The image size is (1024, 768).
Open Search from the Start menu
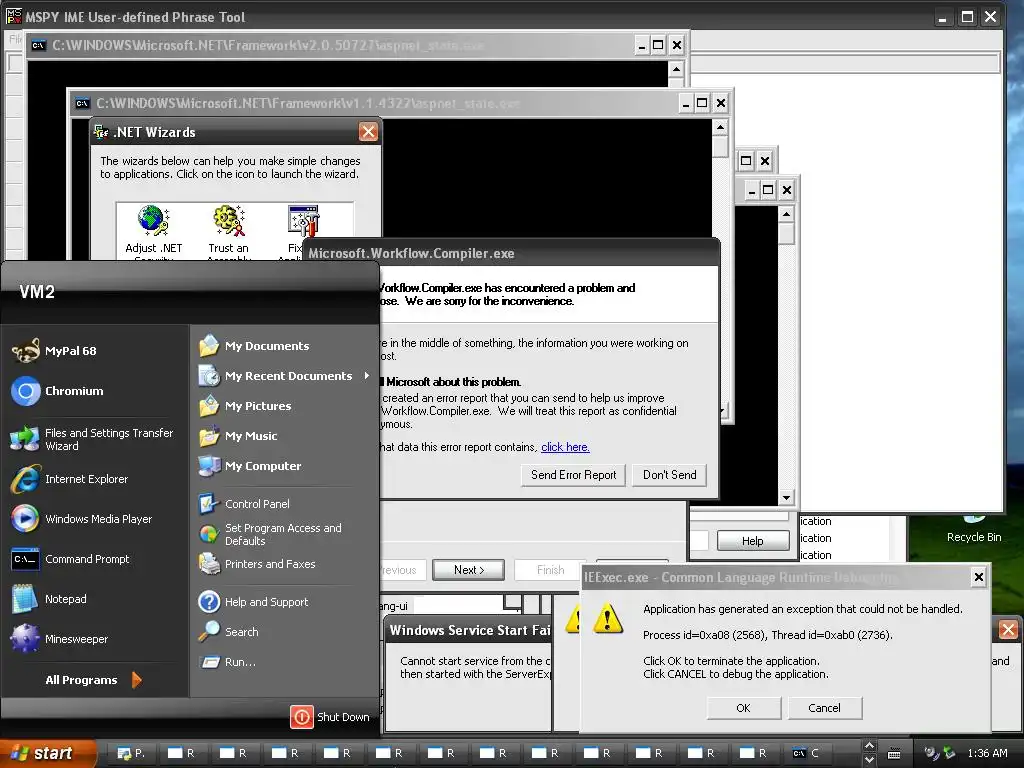(x=229, y=632)
